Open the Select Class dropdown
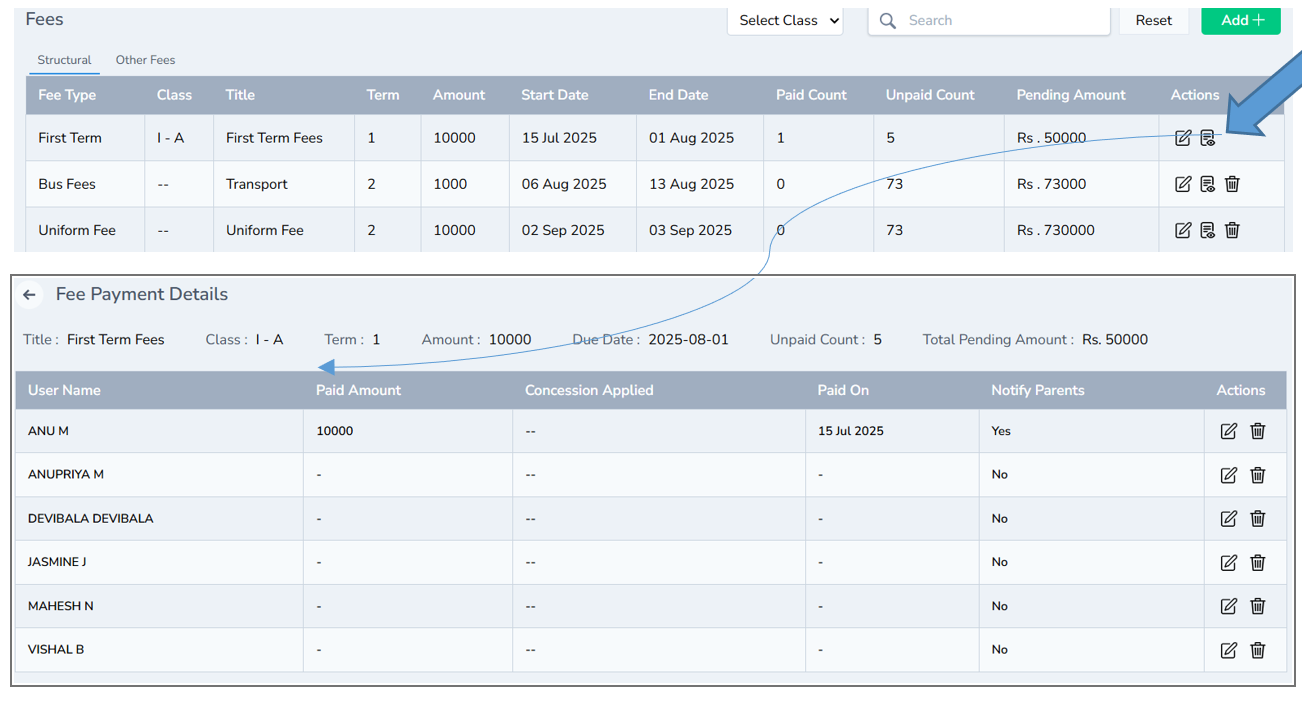The image size is (1302, 705). [785, 21]
